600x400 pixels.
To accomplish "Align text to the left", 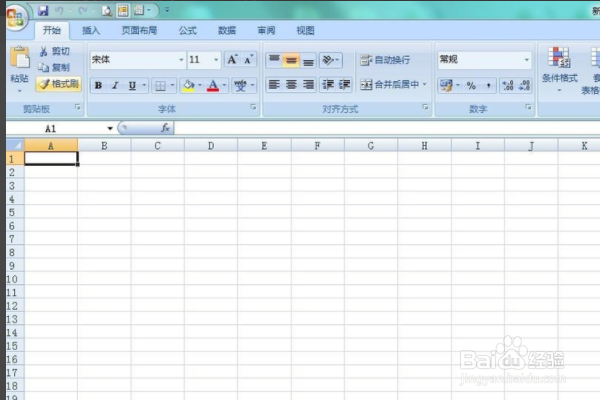I will point(274,85).
